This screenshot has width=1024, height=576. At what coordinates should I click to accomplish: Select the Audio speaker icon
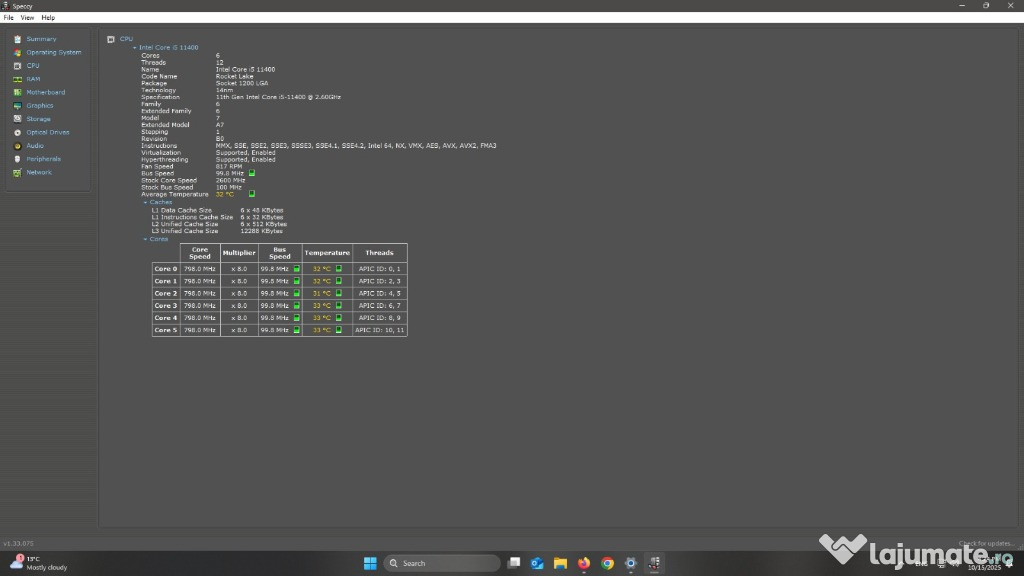coord(18,145)
